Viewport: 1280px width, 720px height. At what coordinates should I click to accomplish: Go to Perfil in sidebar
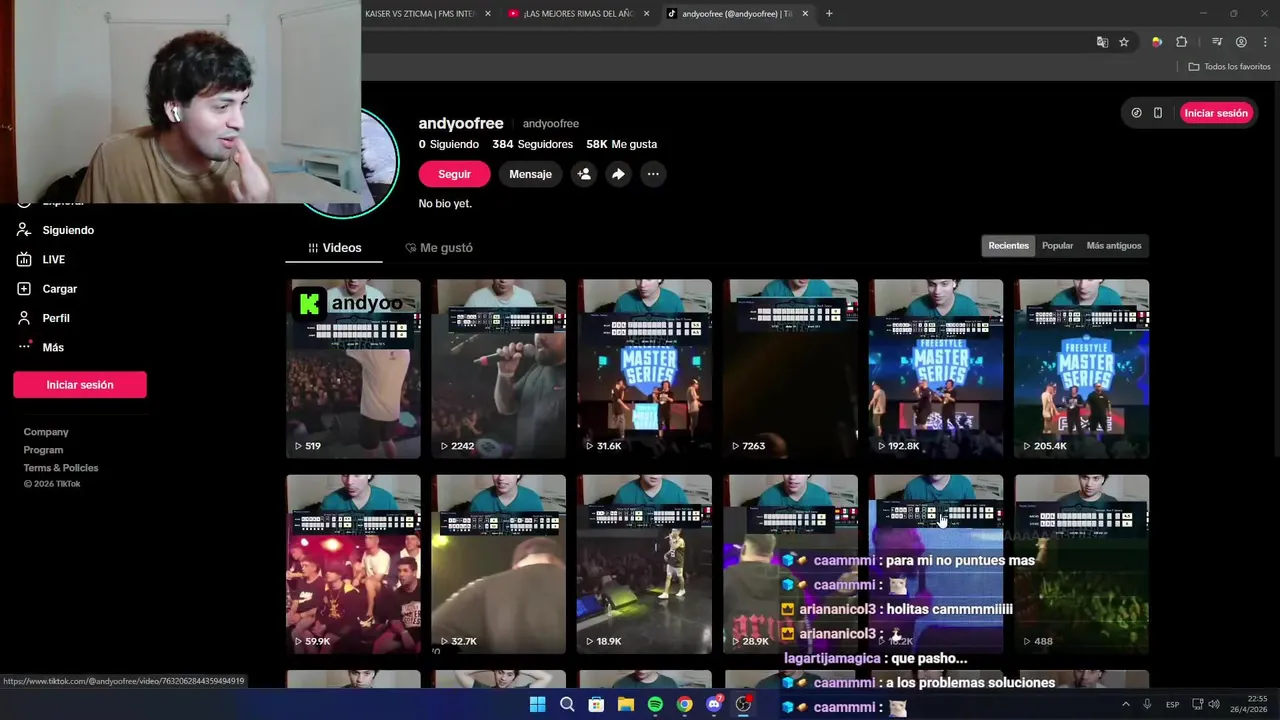(44, 318)
